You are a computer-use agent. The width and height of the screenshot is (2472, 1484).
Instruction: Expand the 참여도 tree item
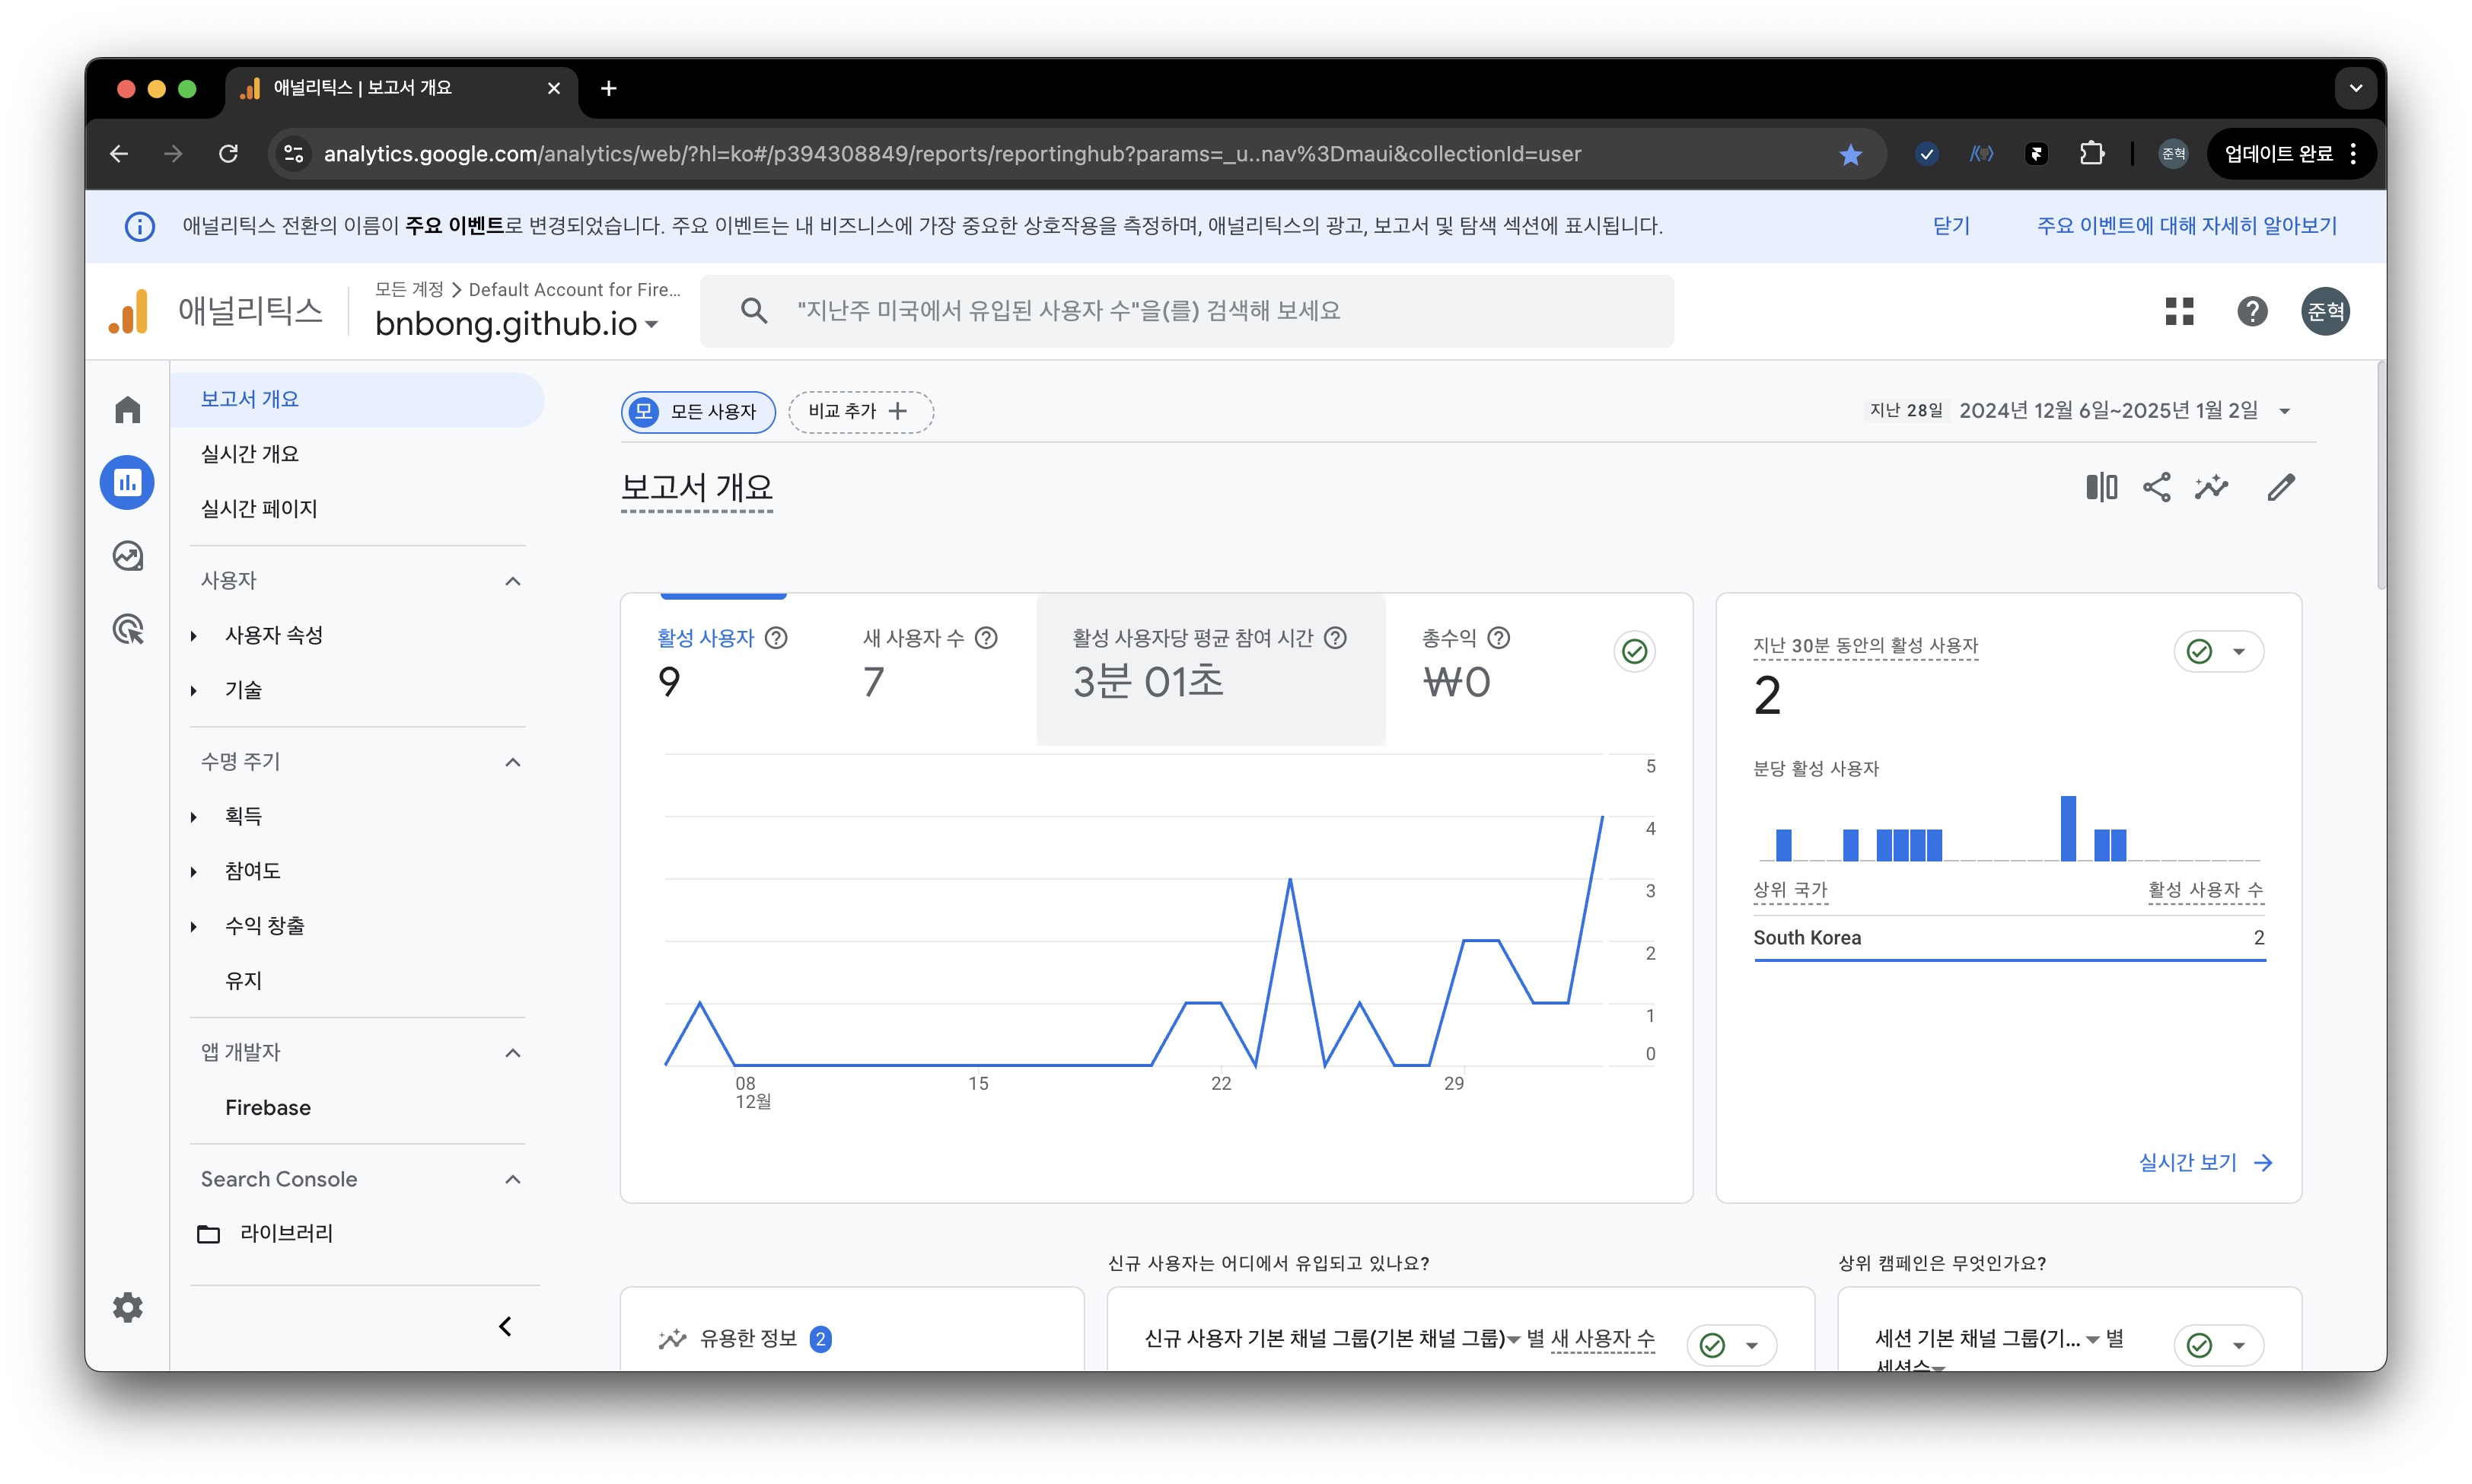pos(194,871)
